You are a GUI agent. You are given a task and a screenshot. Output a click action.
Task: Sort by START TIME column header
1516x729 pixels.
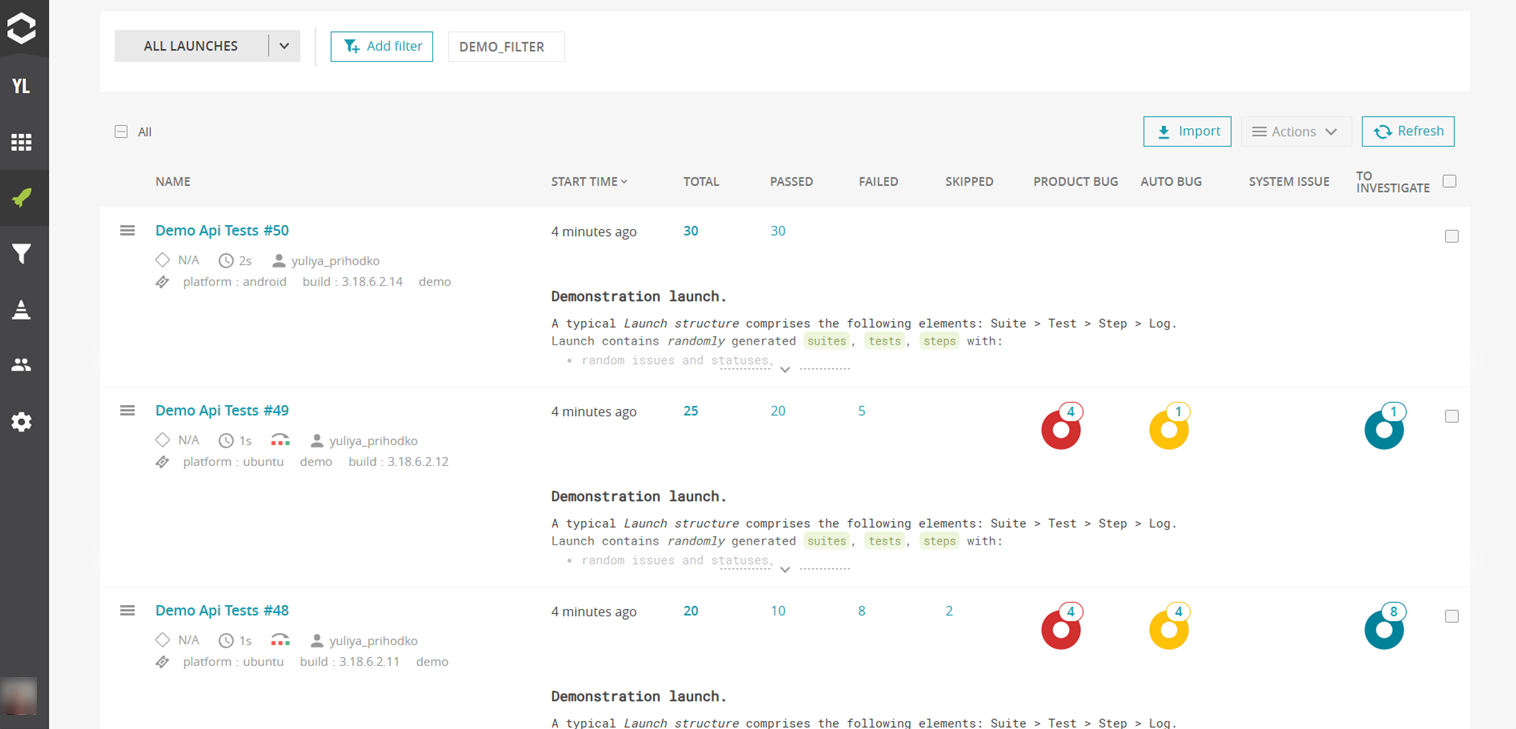[589, 182]
